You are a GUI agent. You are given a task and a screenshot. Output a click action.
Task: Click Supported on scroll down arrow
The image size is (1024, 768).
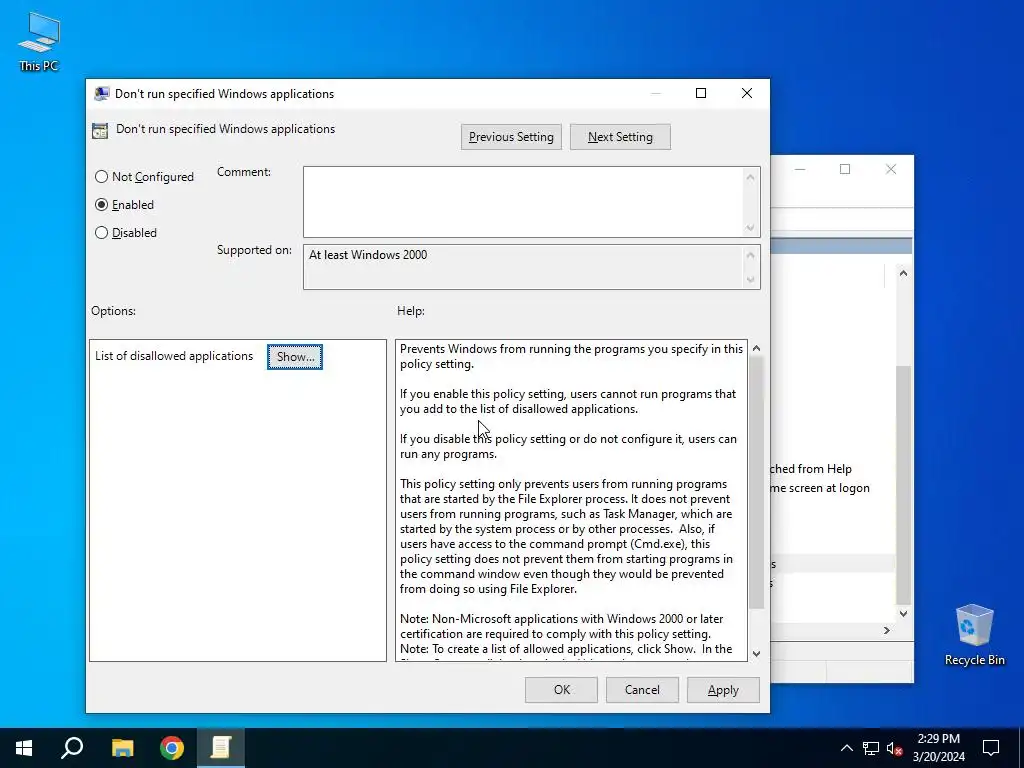click(750, 280)
